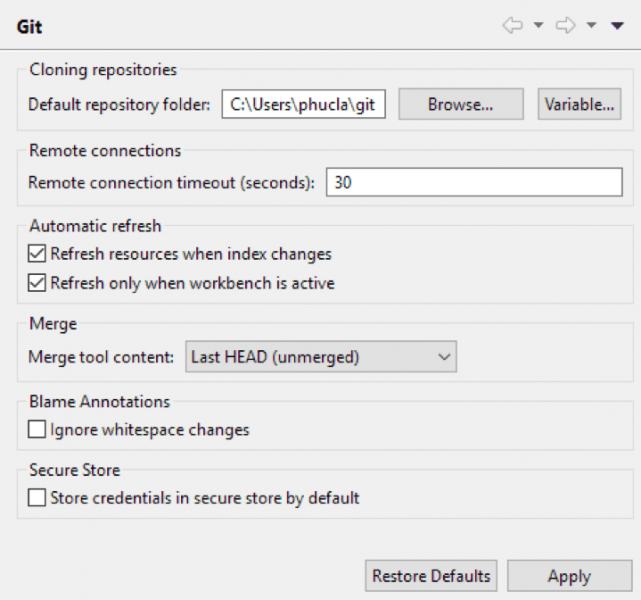Check Store credentials in secure store

tap(37, 497)
